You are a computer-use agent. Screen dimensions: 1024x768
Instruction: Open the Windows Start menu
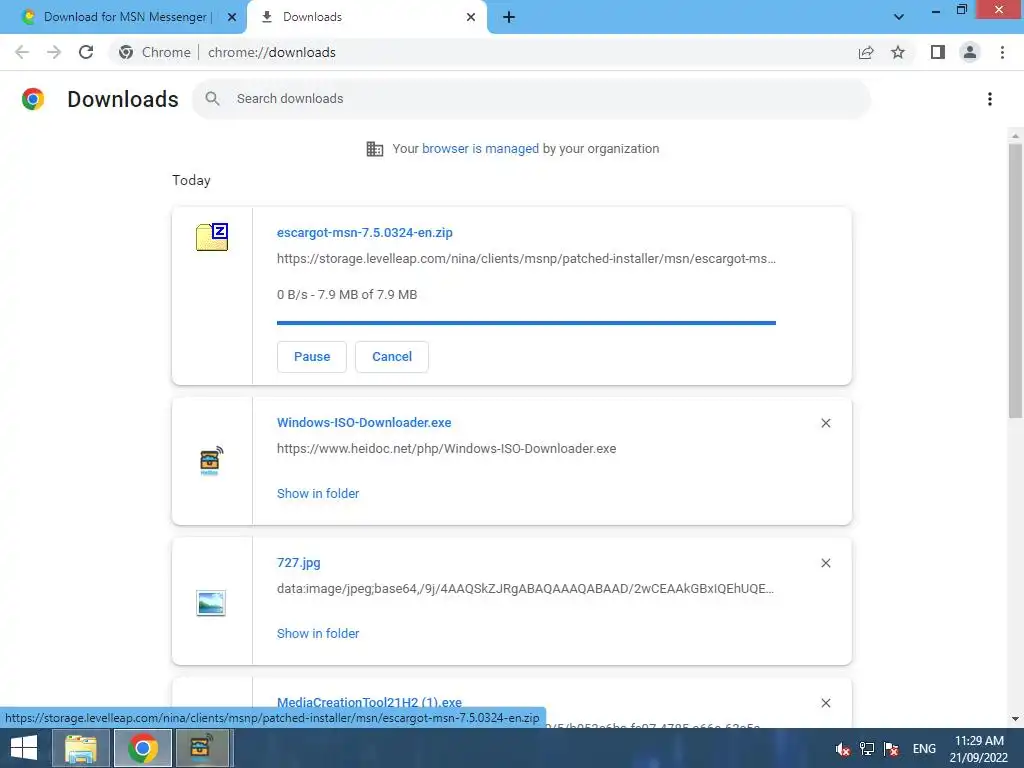pyautogui.click(x=24, y=748)
